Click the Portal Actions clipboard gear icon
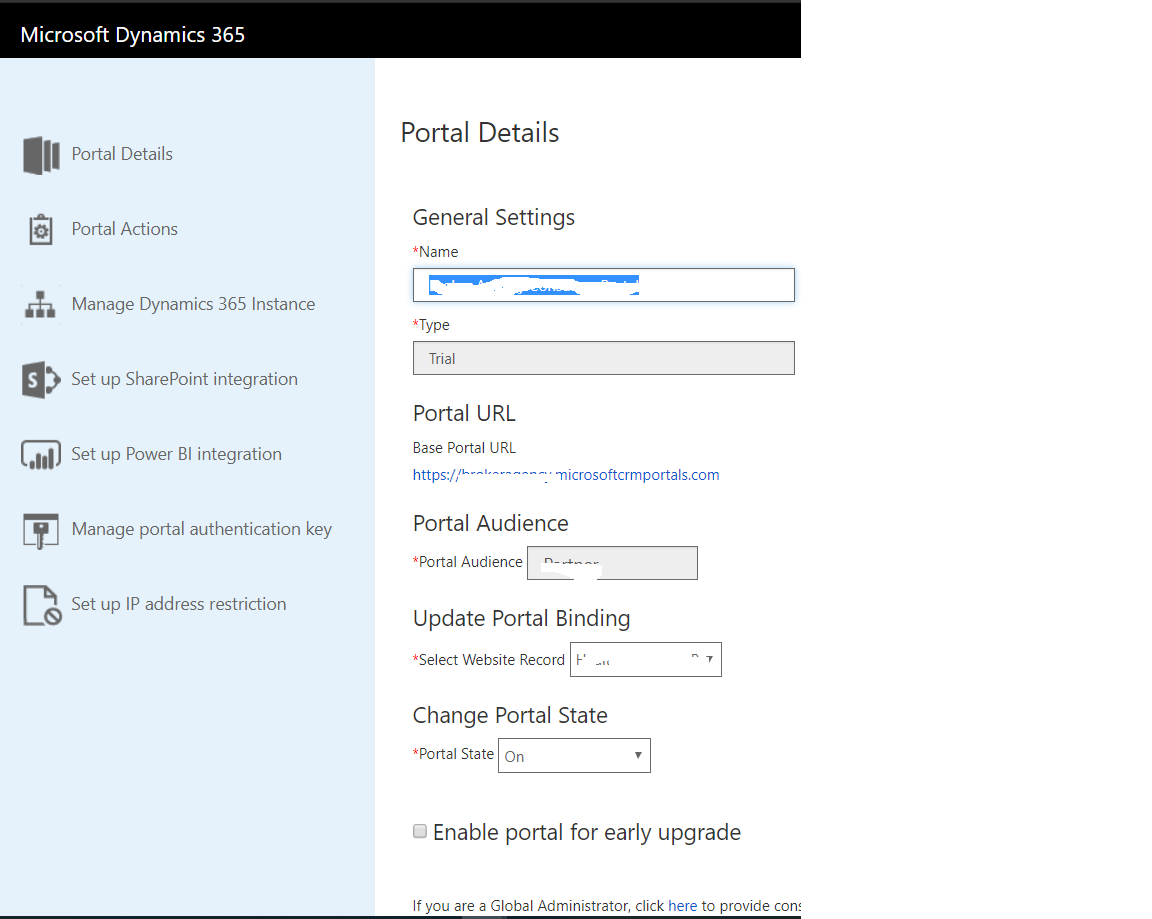 click(41, 230)
